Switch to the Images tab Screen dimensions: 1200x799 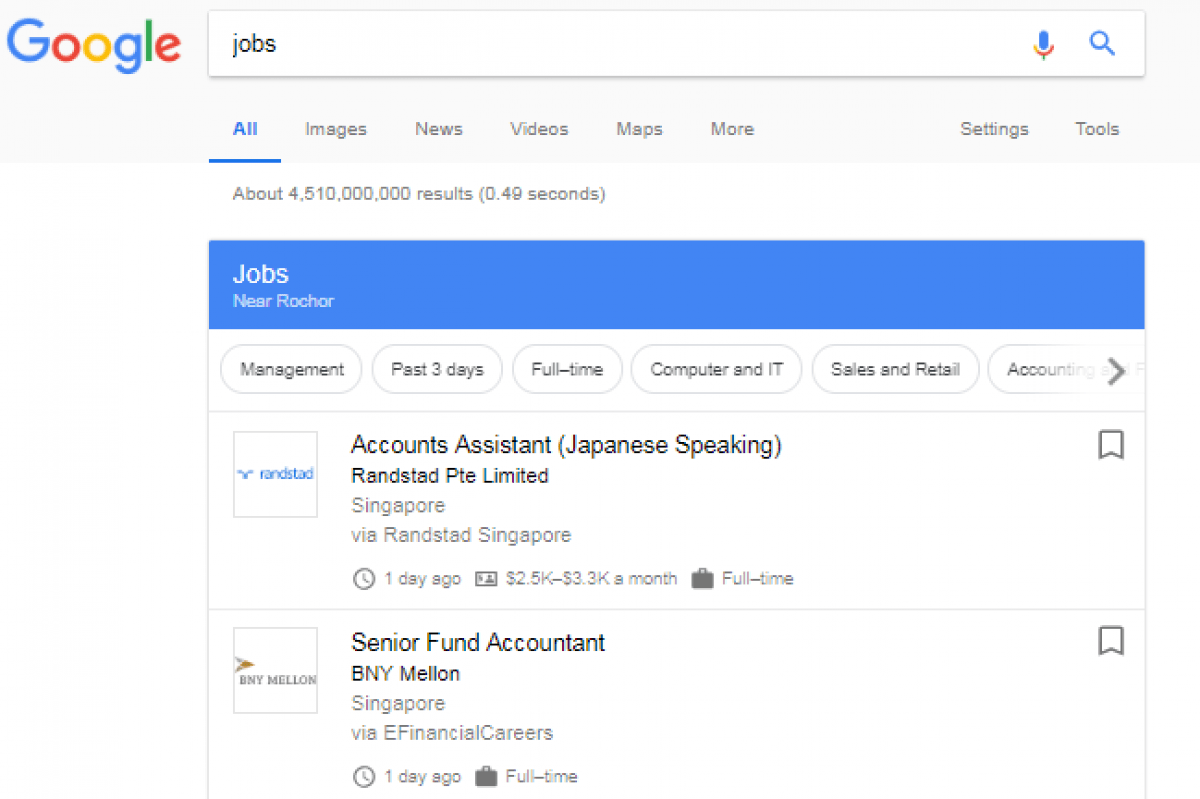click(336, 129)
